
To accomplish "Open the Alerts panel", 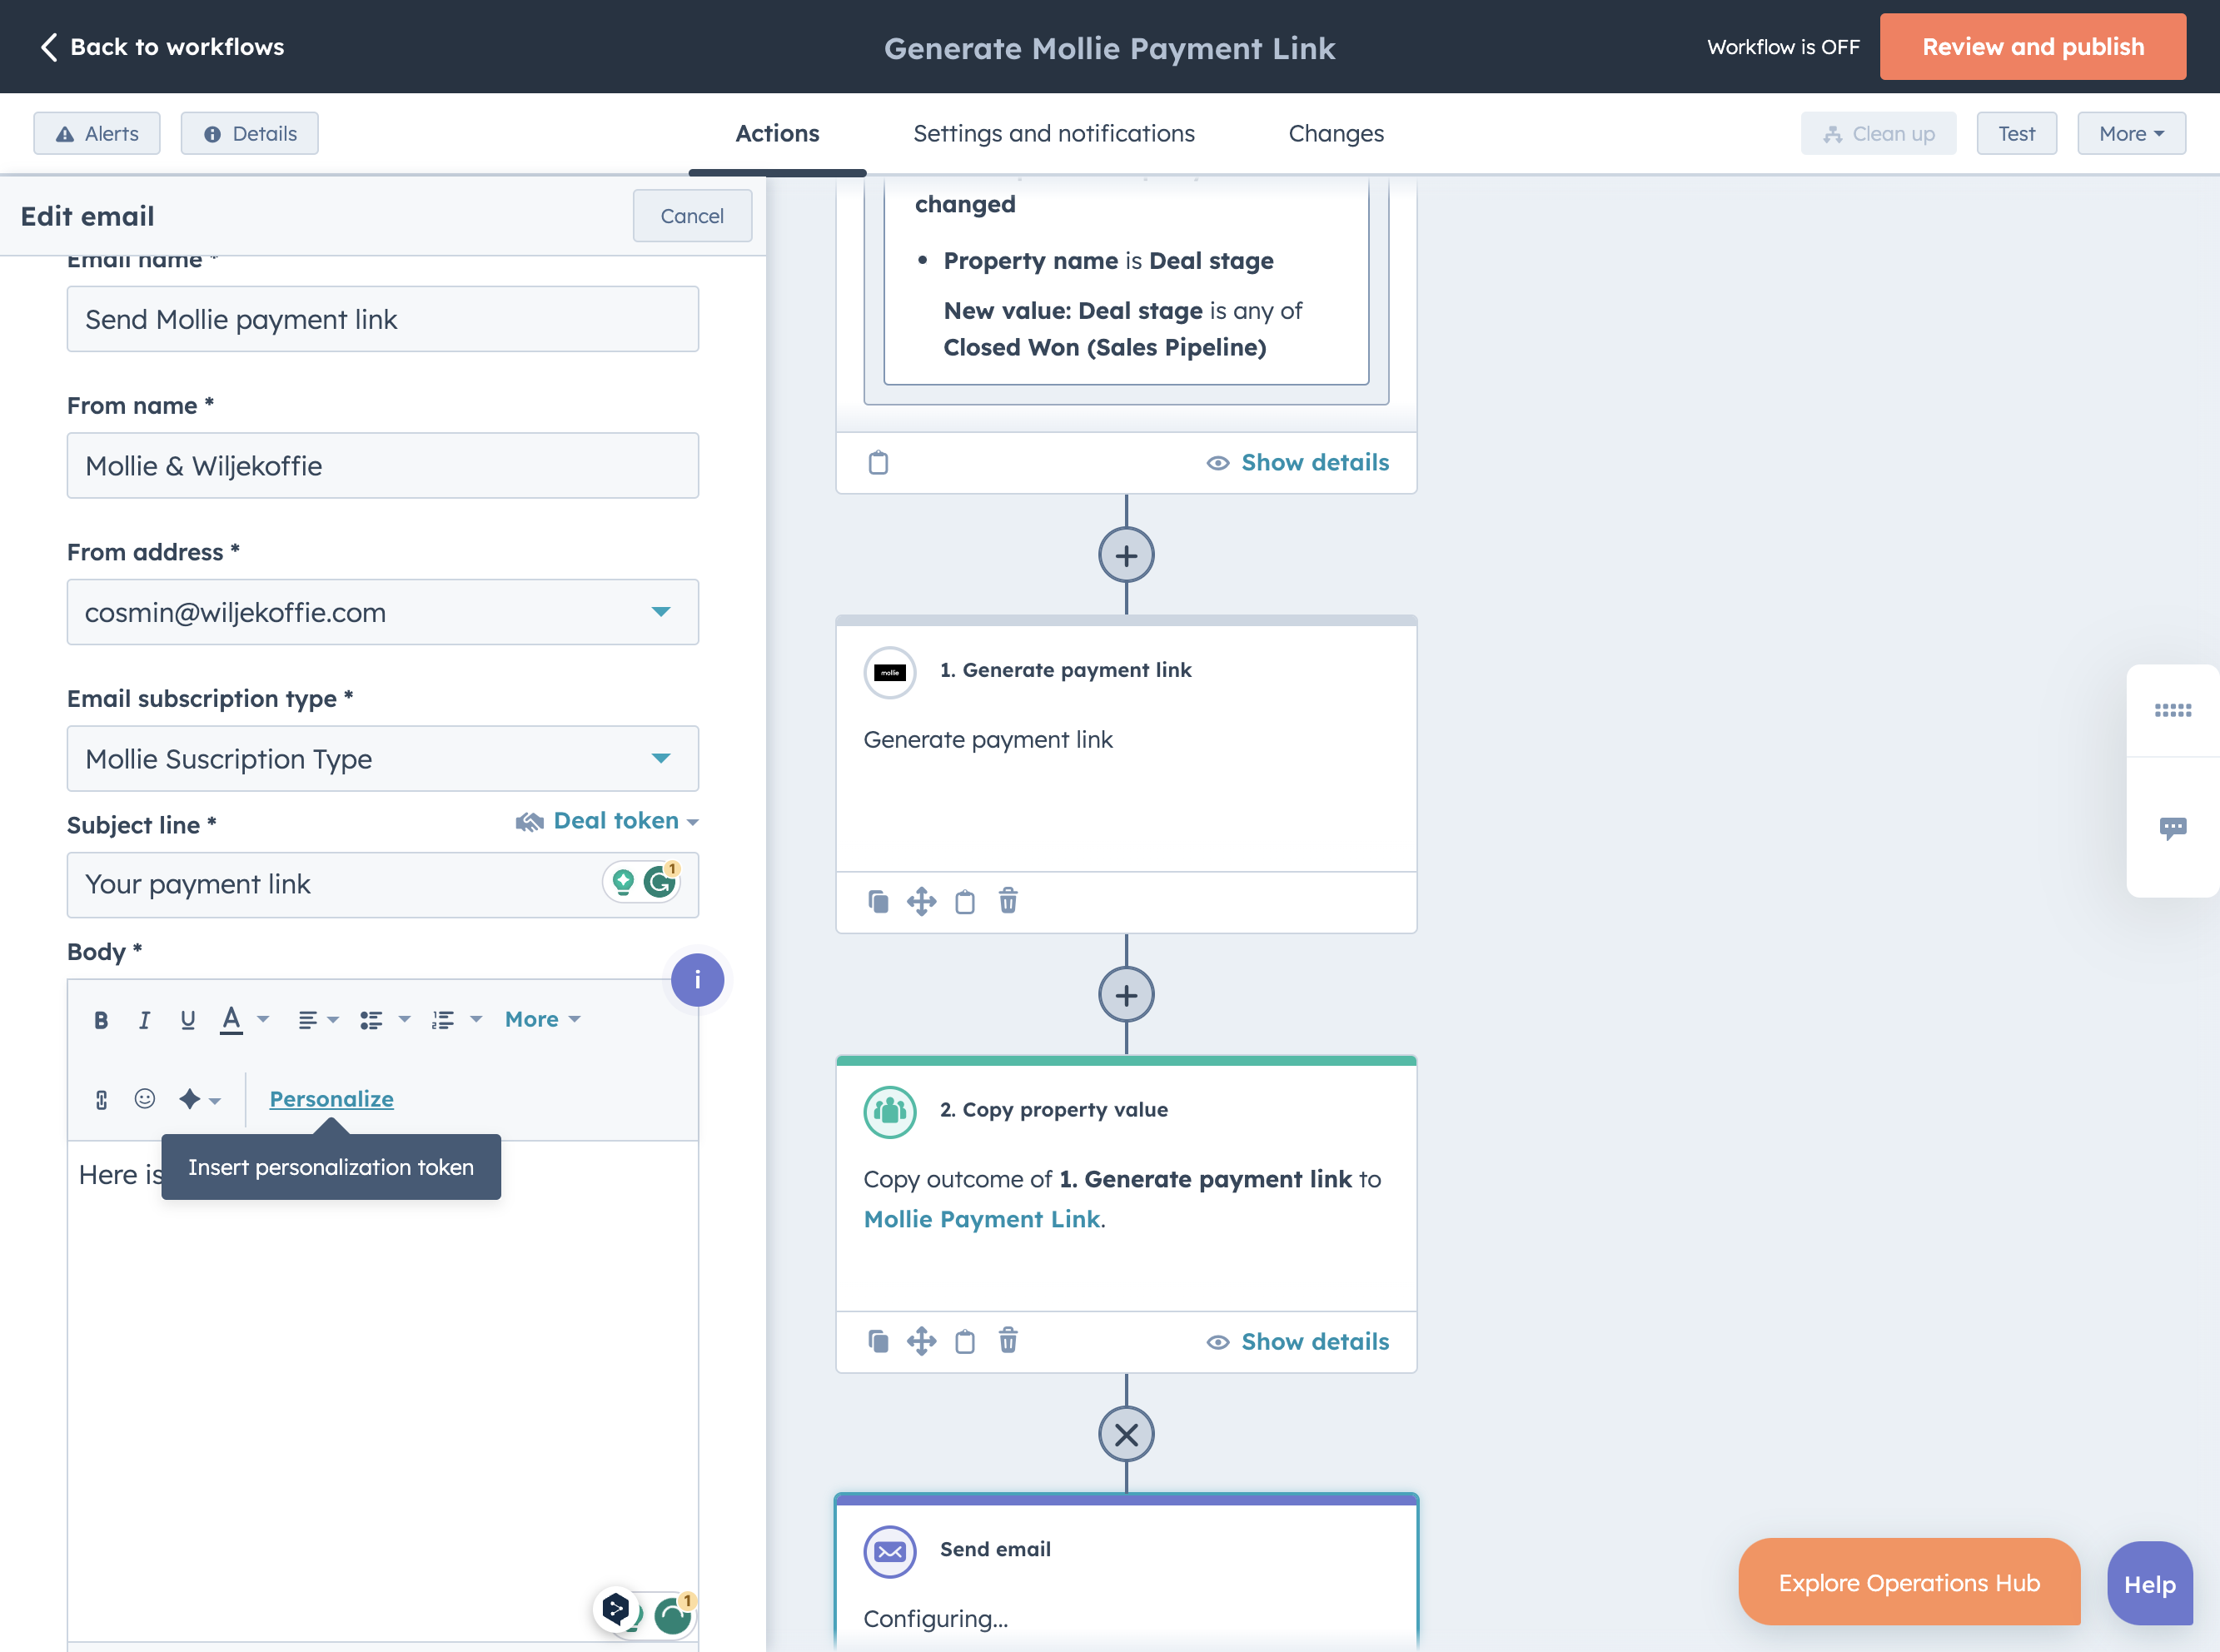I will (x=97, y=134).
